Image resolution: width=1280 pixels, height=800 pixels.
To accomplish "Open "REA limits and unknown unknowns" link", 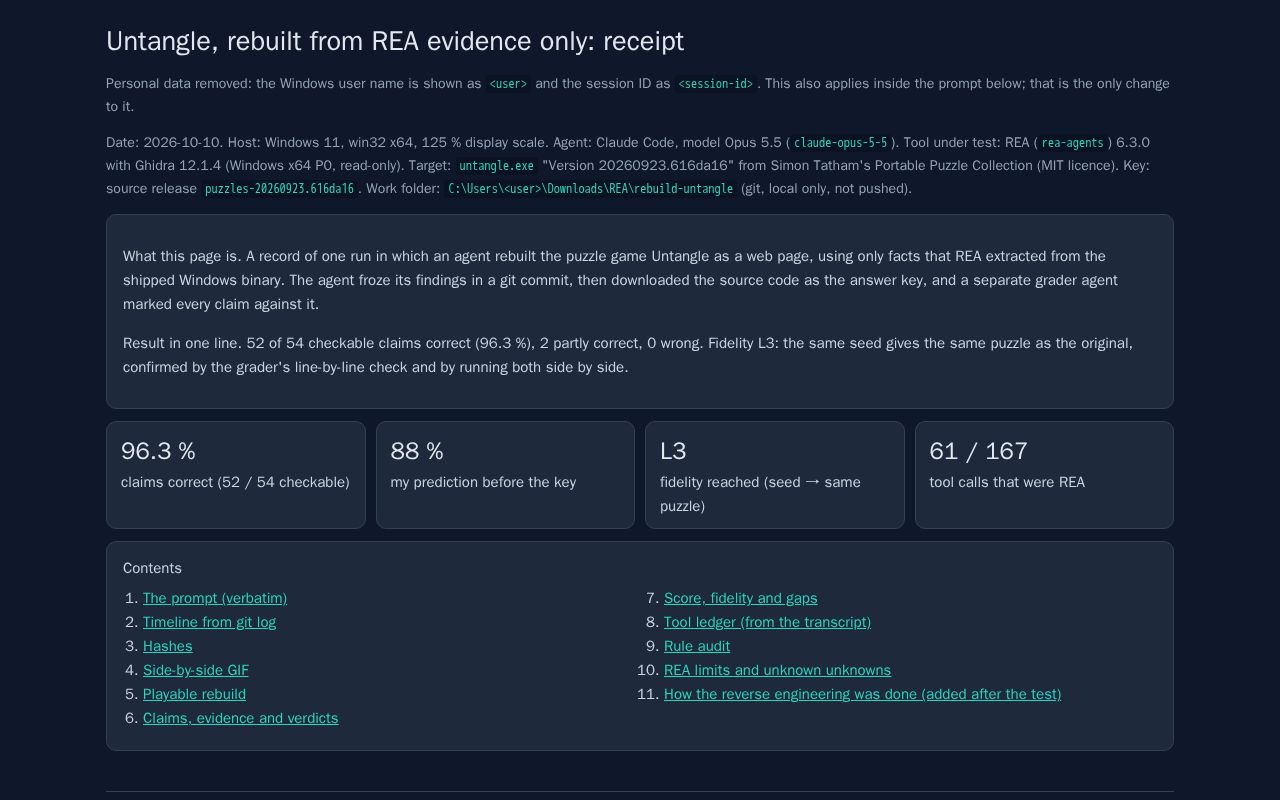I will (777, 670).
